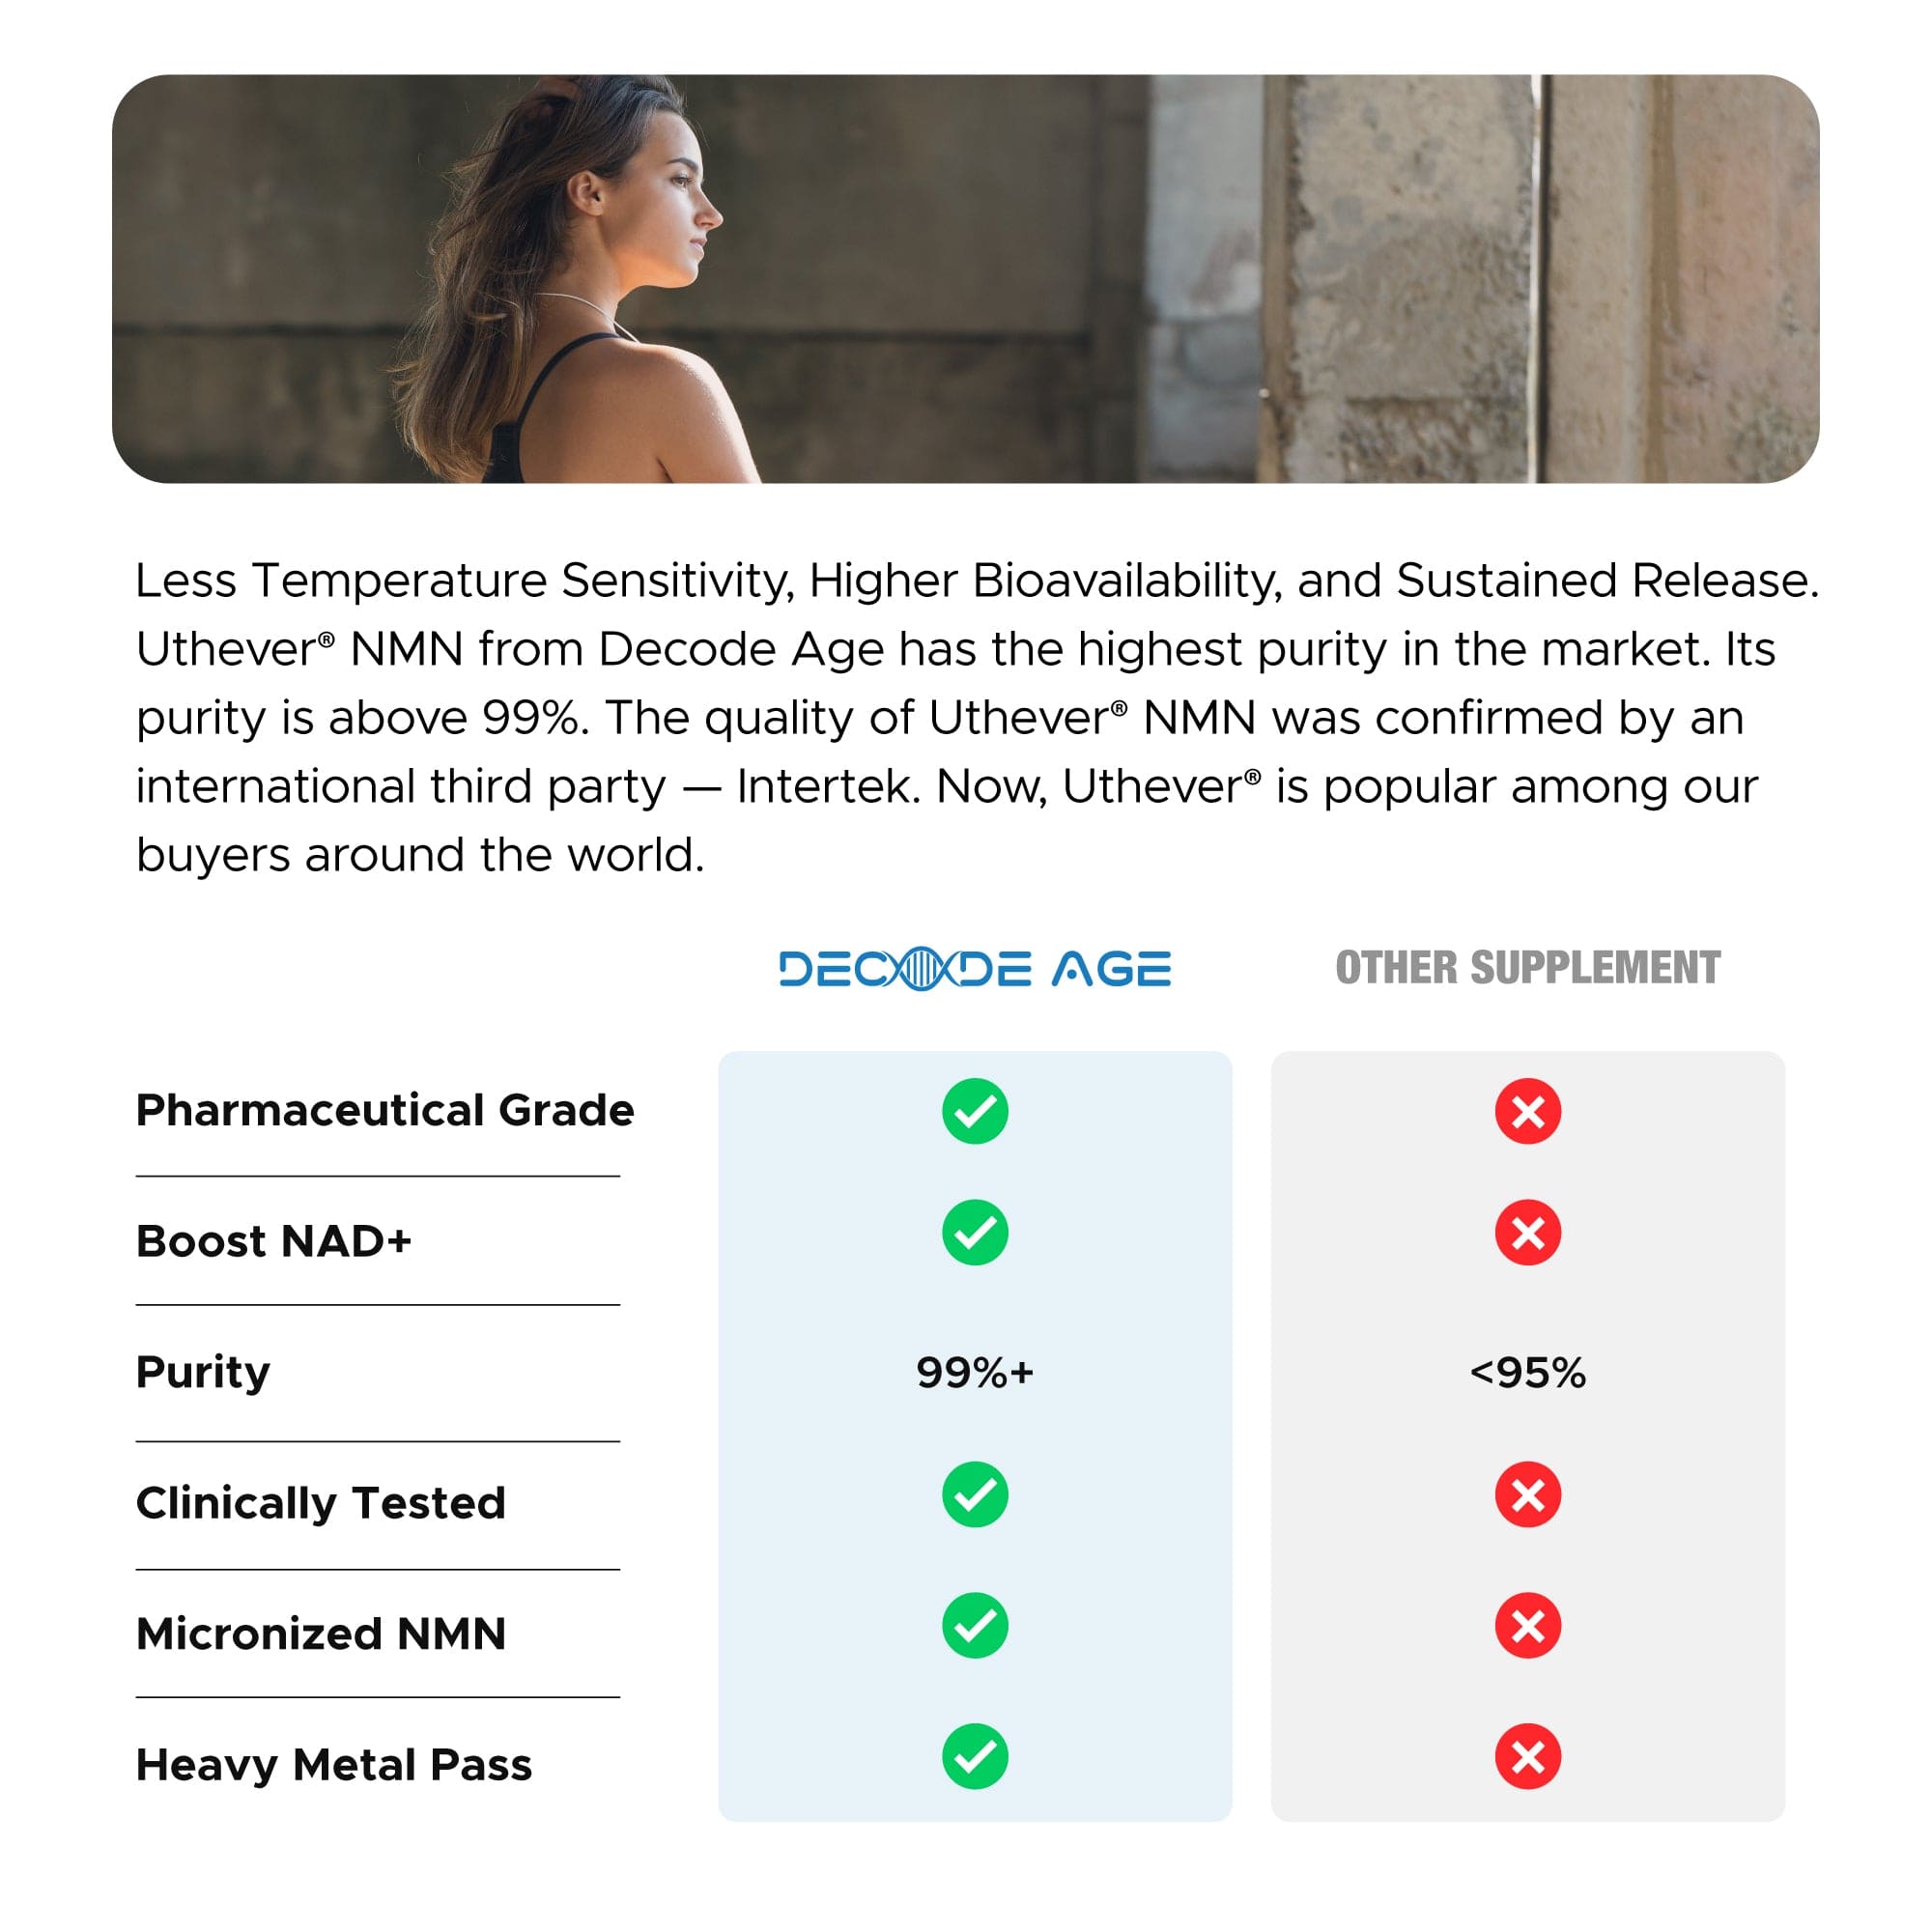Screen dimensions: 1932x1932
Task: Click the green check for Heavy Metal Pass
Action: 975,1756
